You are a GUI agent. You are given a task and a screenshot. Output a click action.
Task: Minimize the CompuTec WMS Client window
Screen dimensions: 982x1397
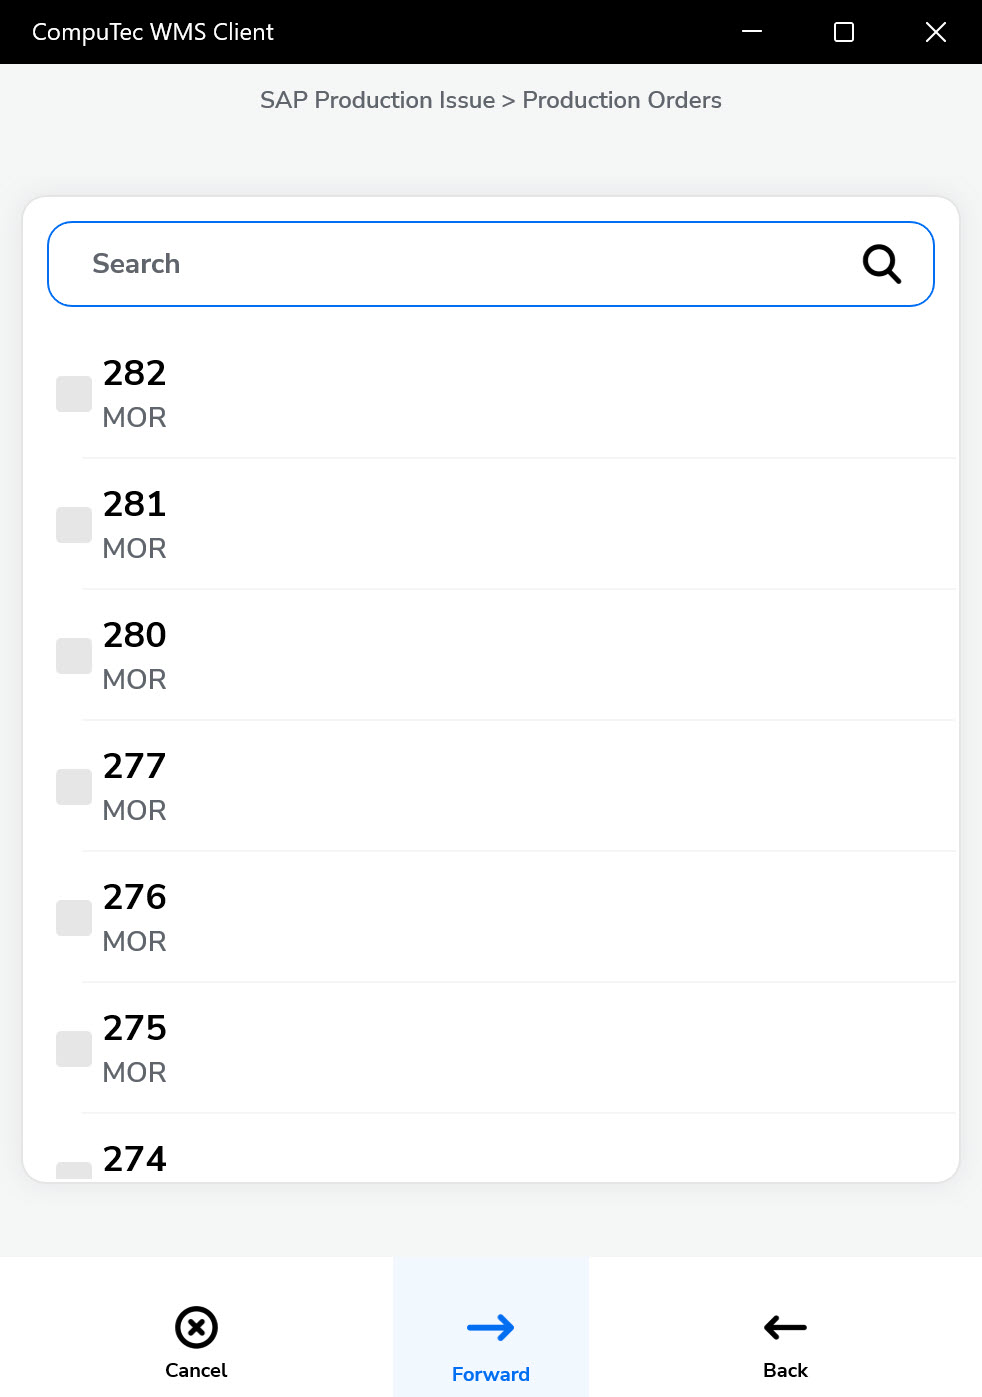(x=752, y=32)
